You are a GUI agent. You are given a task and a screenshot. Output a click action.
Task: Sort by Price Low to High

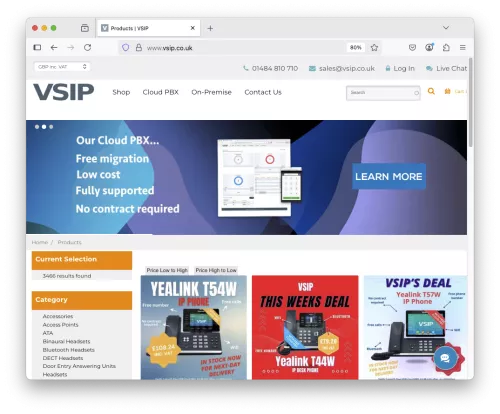pos(167,270)
